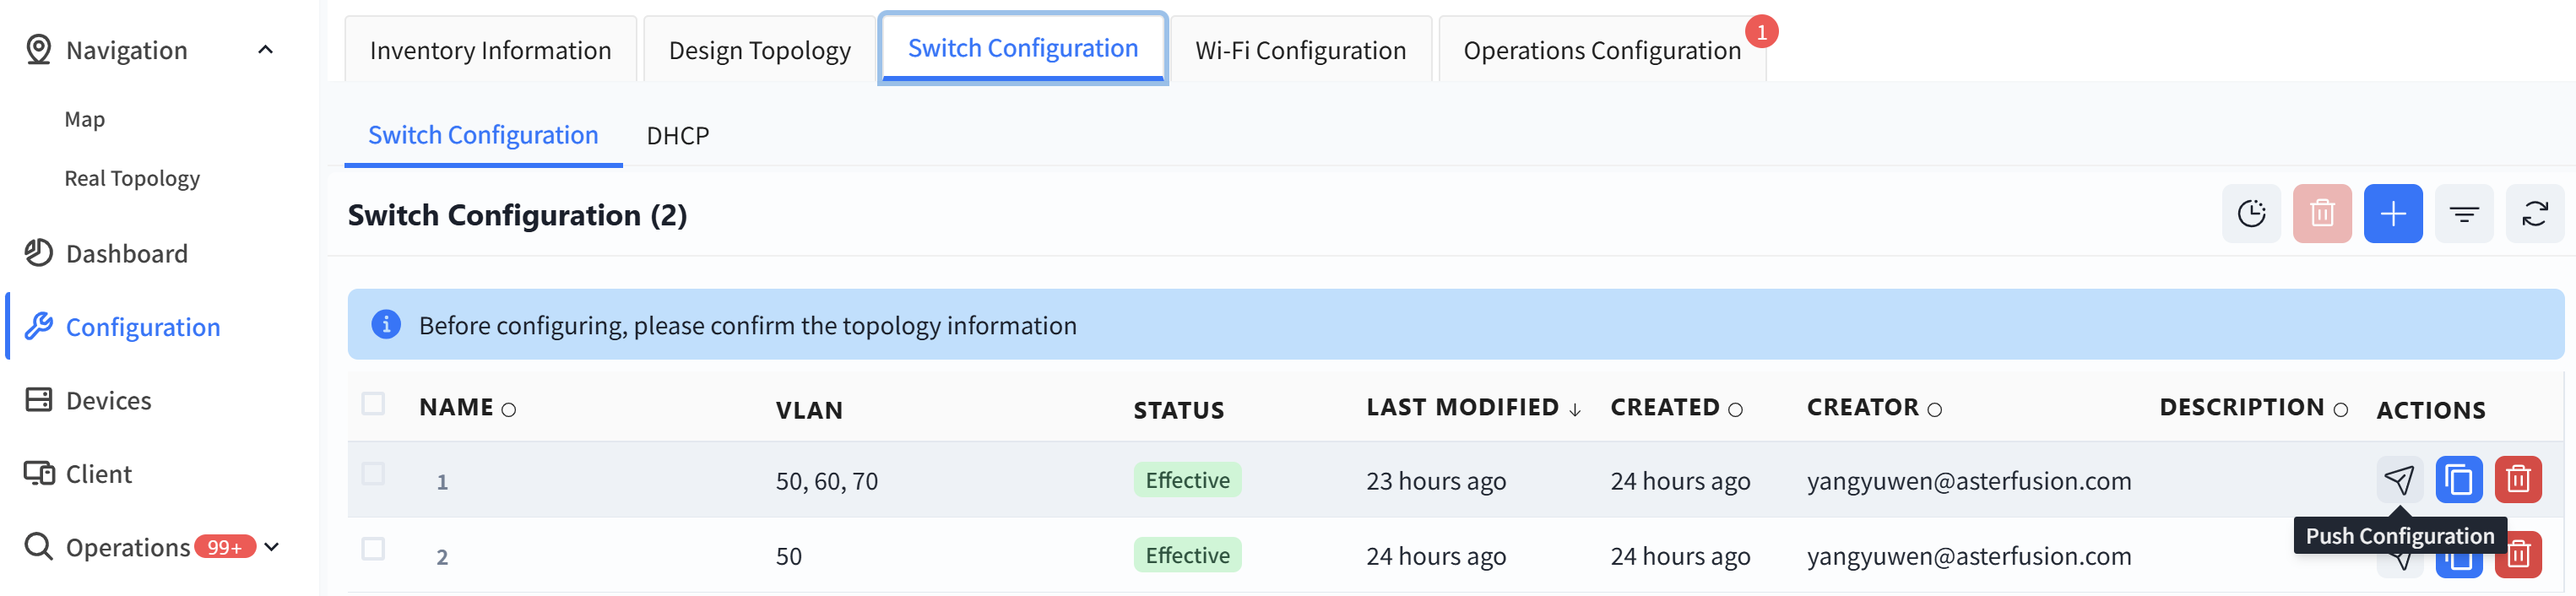Screen dimensions: 2576x596
Task: Open configuration named 2
Action: tap(442, 557)
